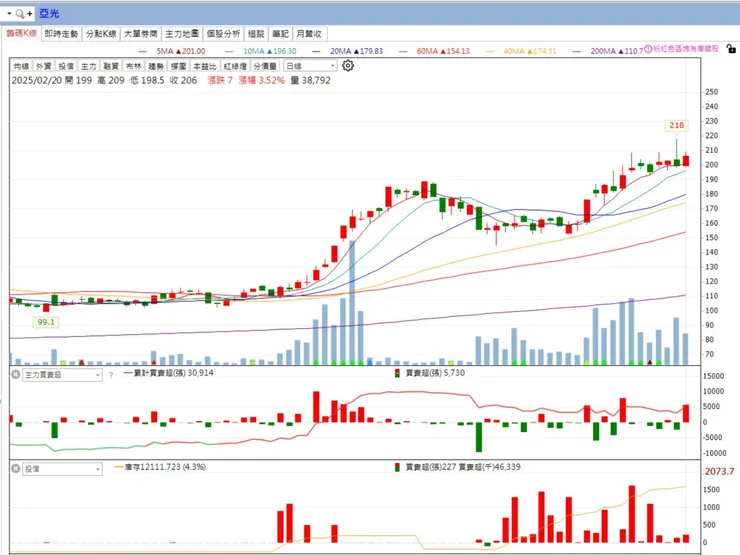740x555 pixels.
Task: Toggle the 本益比 overlay button
Action: pyautogui.click(x=205, y=66)
